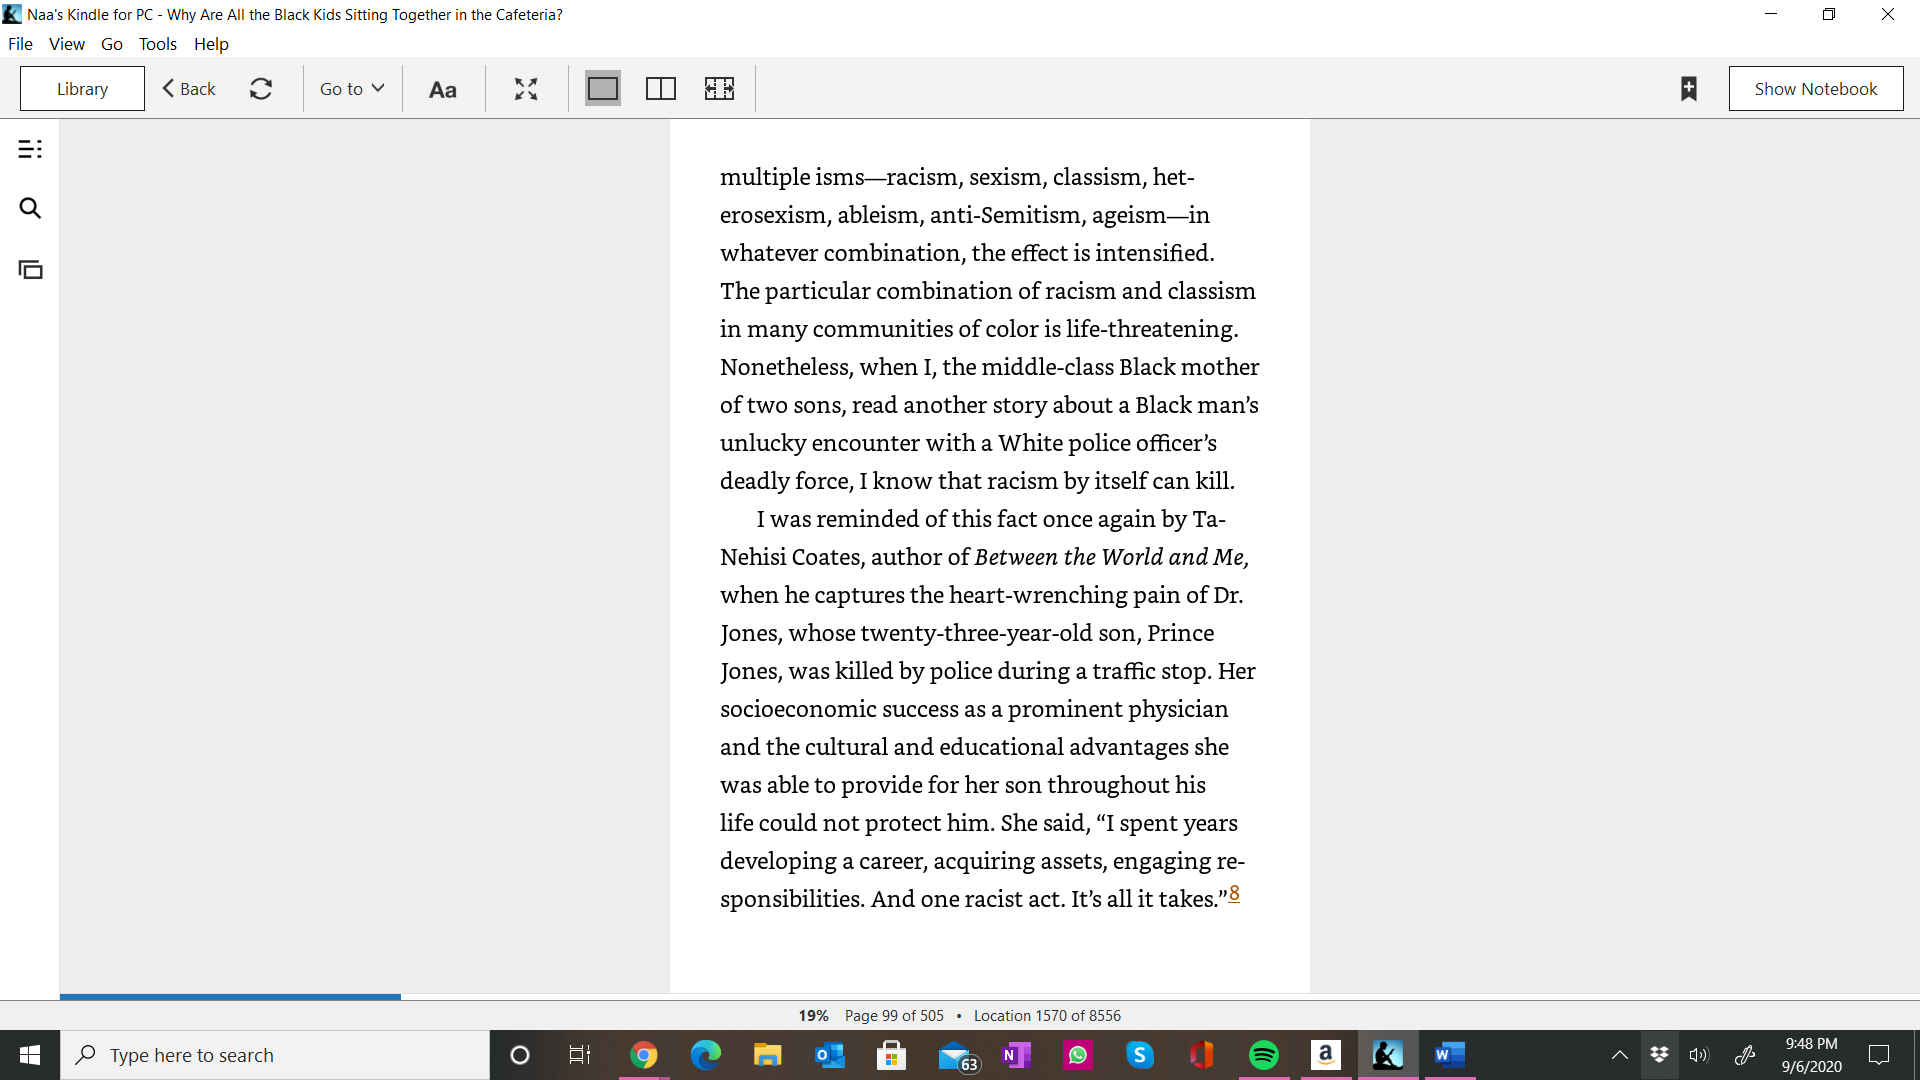Sync with the circular refresh arrows icon

pyautogui.click(x=261, y=89)
